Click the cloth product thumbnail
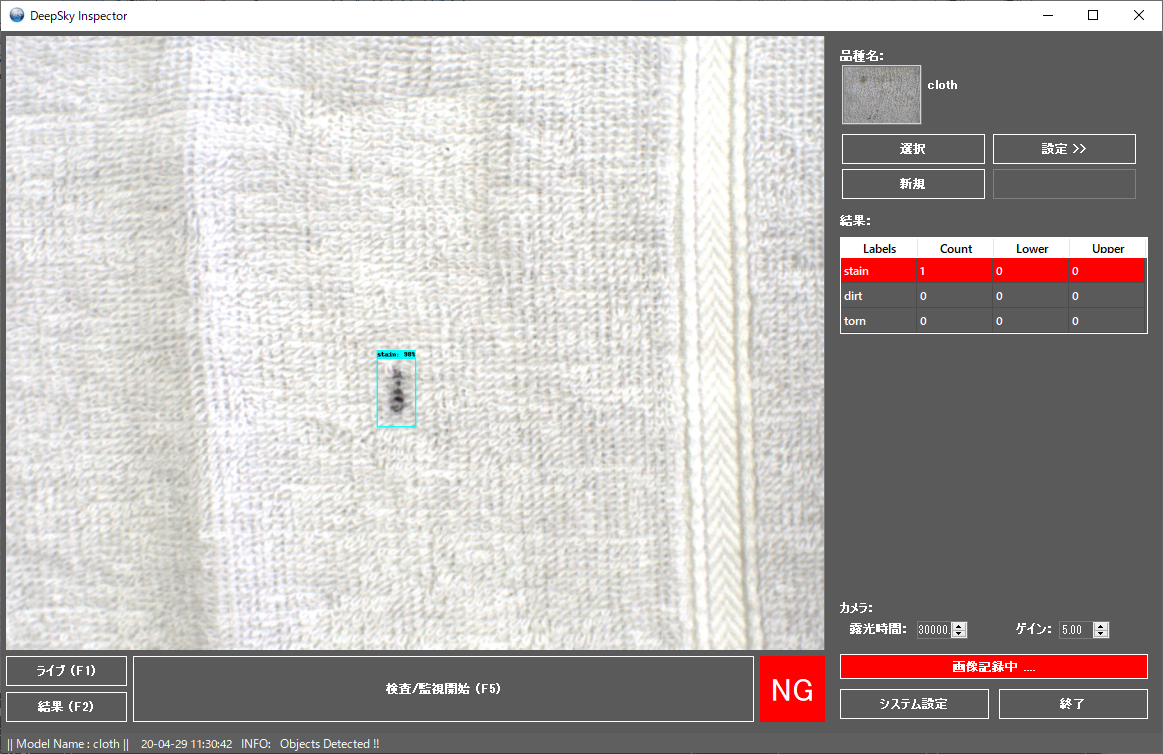Screen dimensions: 1163x754 pyautogui.click(x=881, y=95)
